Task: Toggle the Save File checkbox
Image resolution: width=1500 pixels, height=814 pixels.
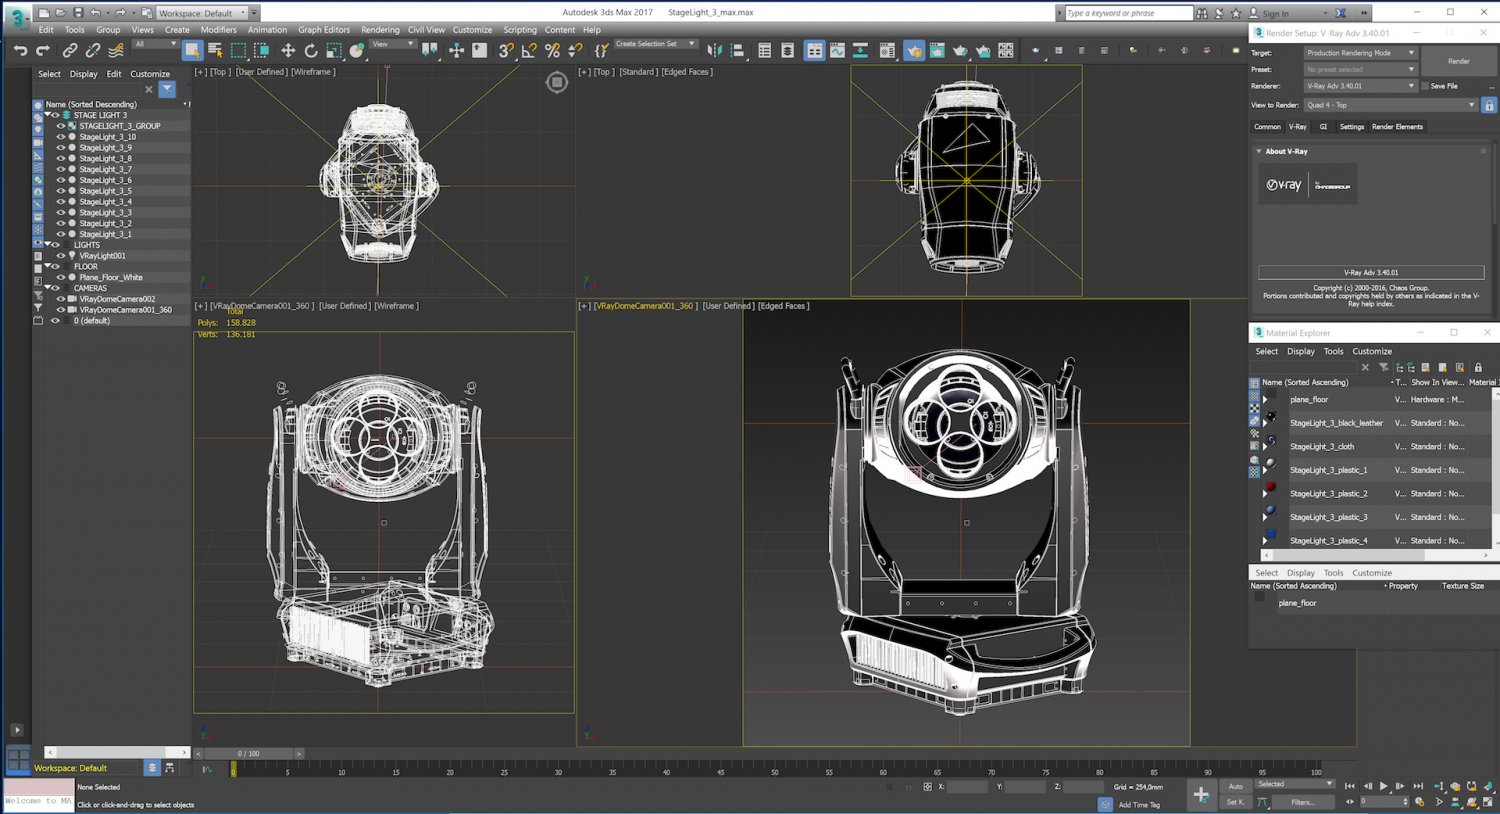Action: [1425, 86]
